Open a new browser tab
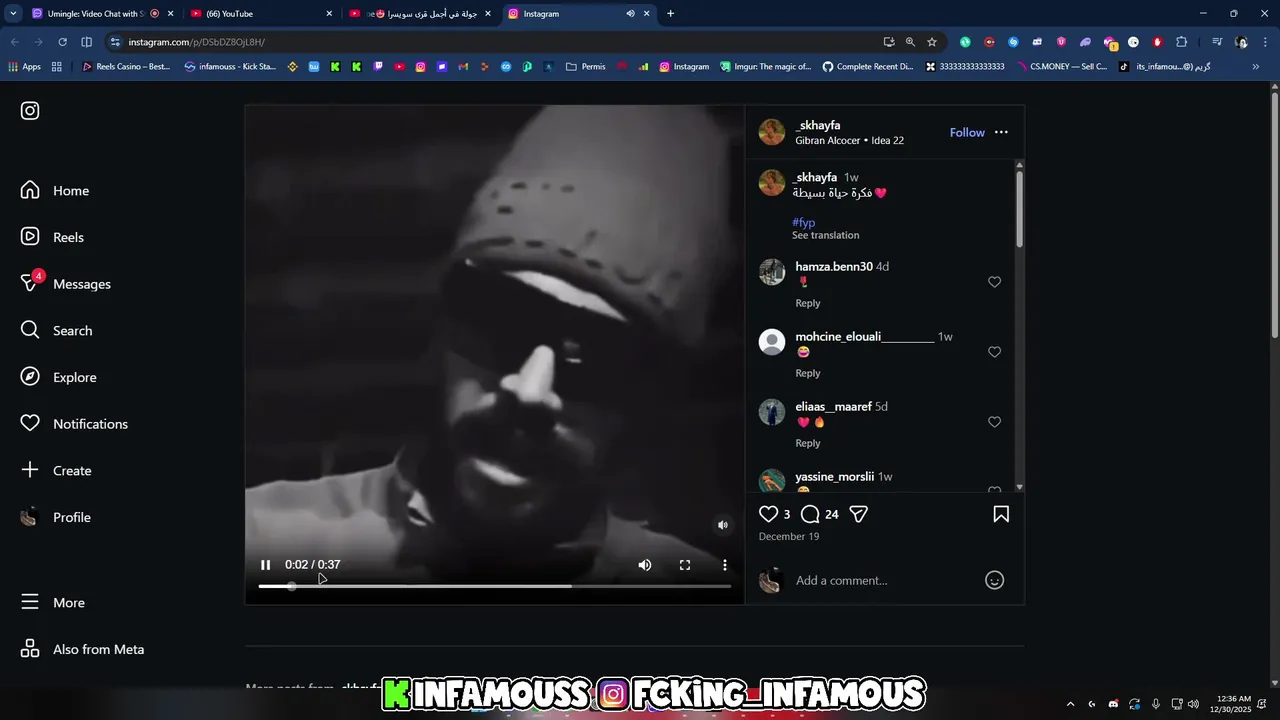This screenshot has height=720, width=1280. click(x=670, y=14)
